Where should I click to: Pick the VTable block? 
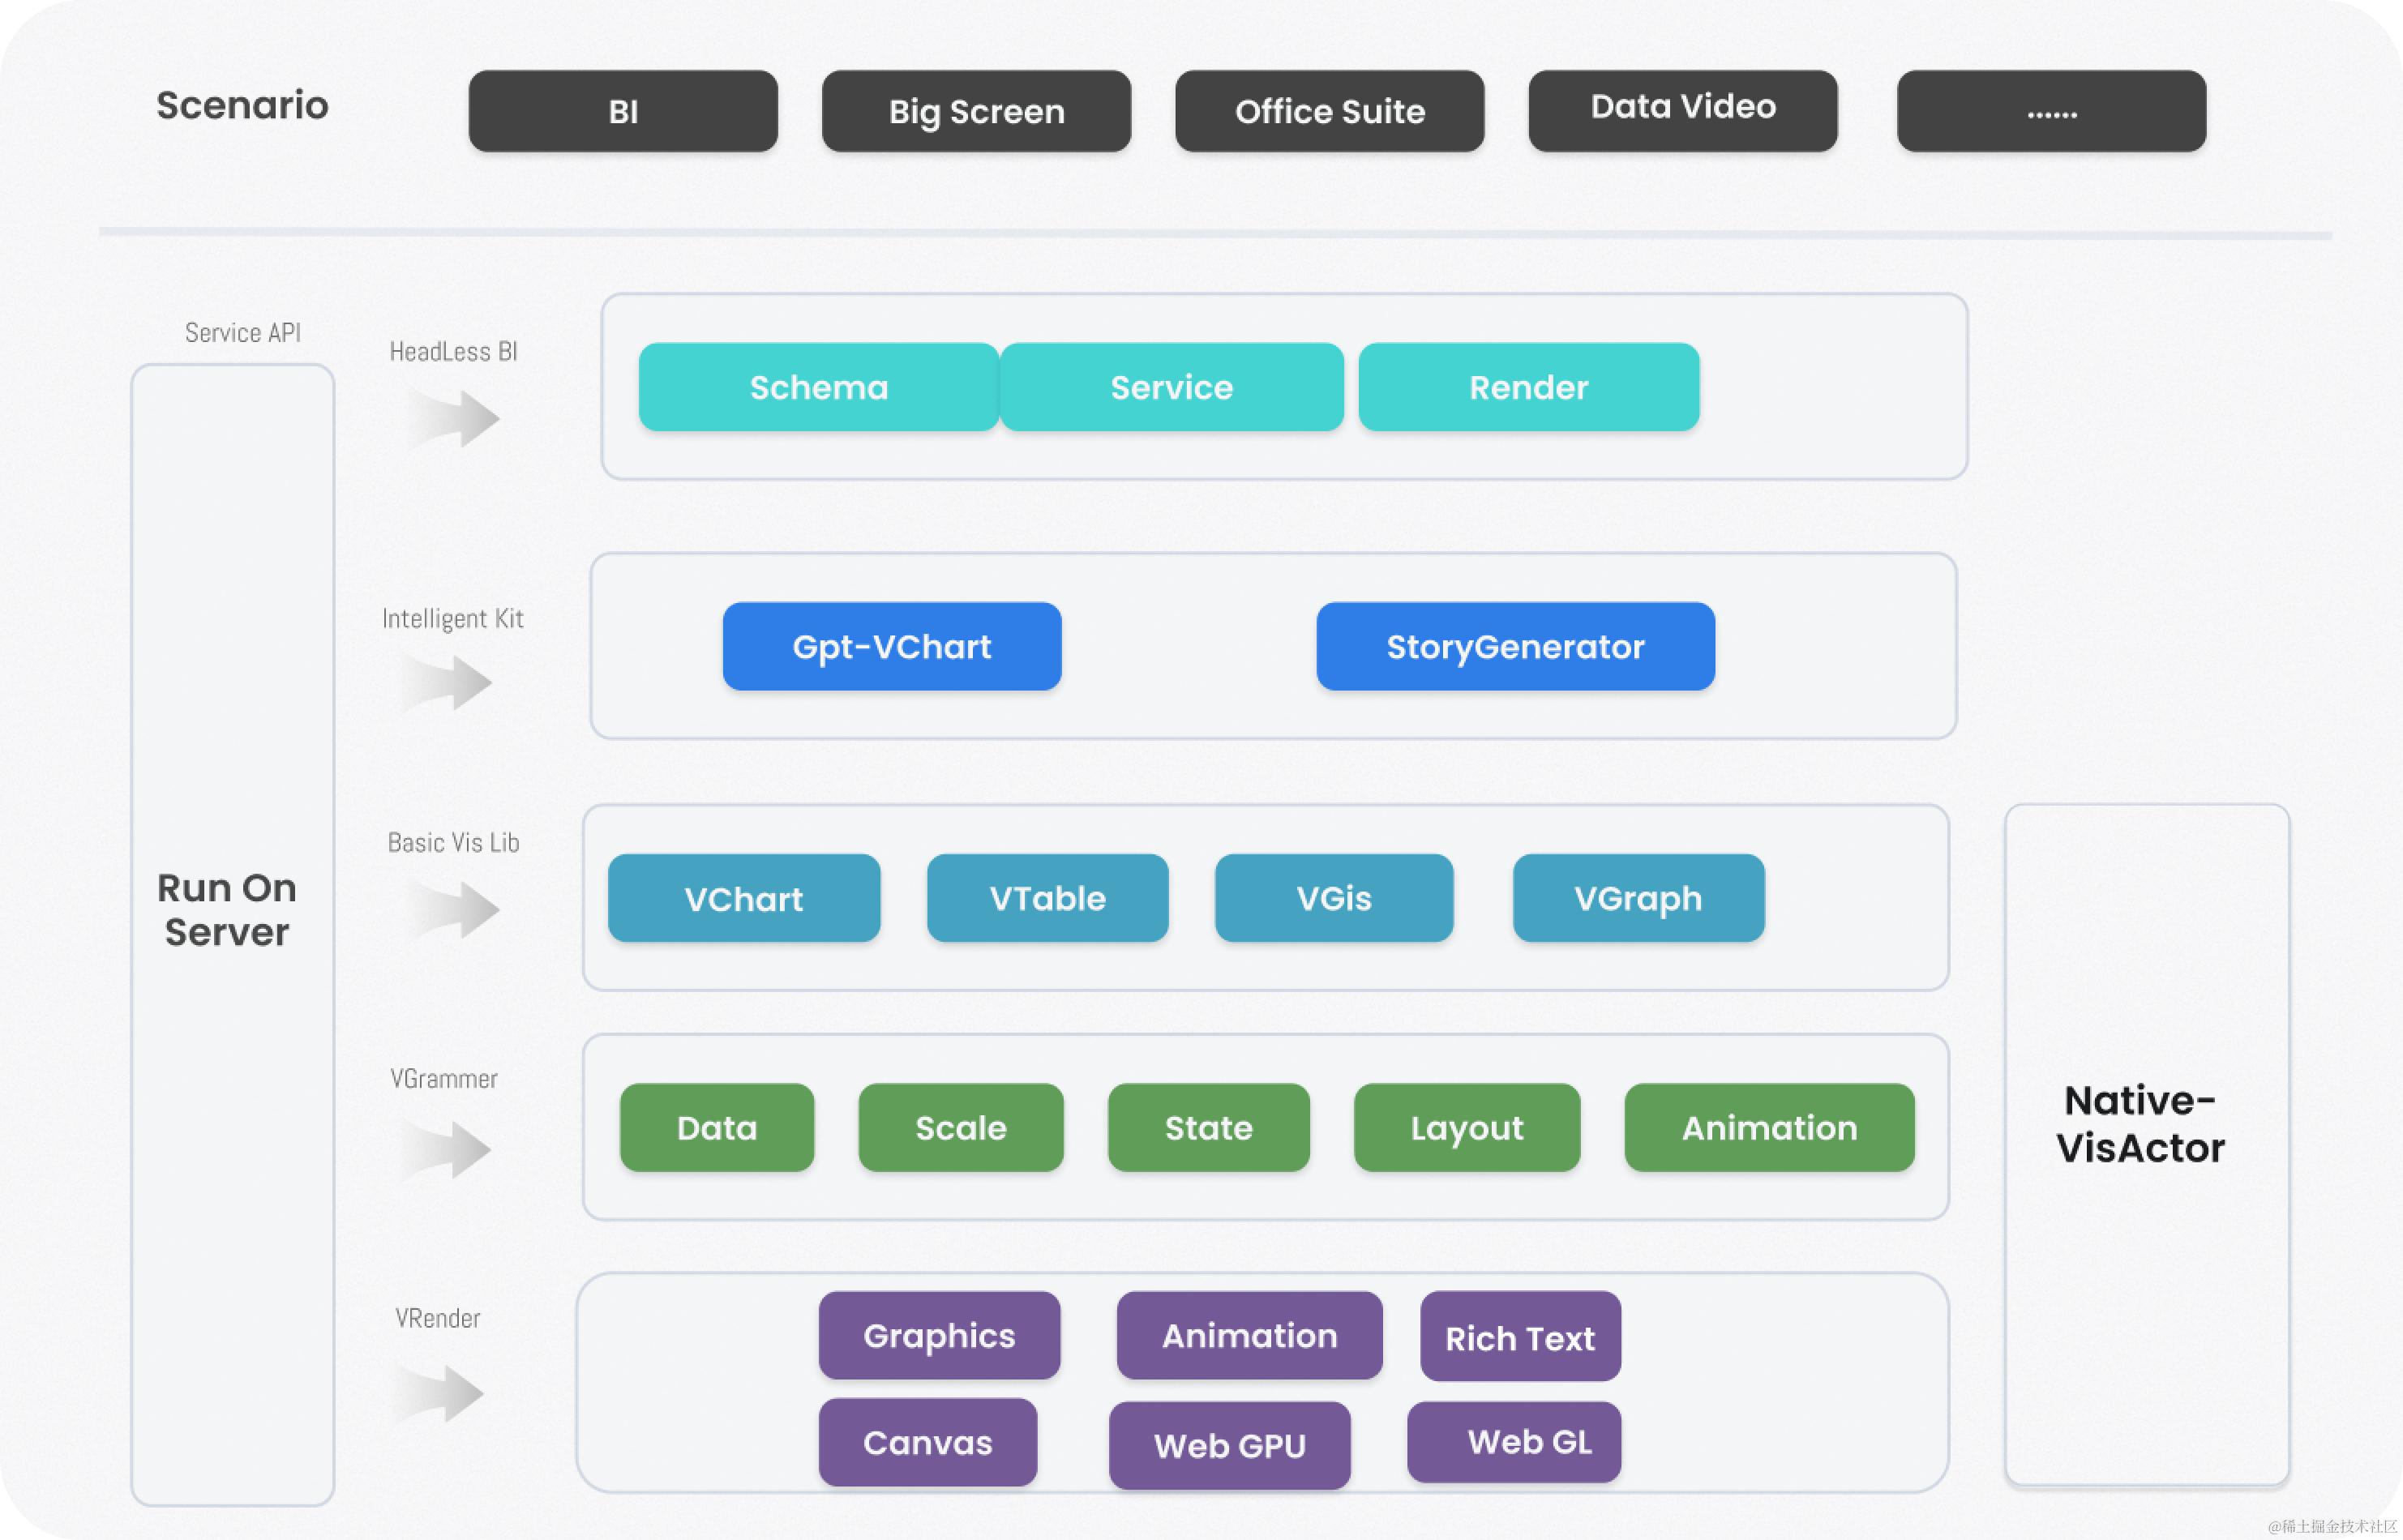click(x=1047, y=898)
